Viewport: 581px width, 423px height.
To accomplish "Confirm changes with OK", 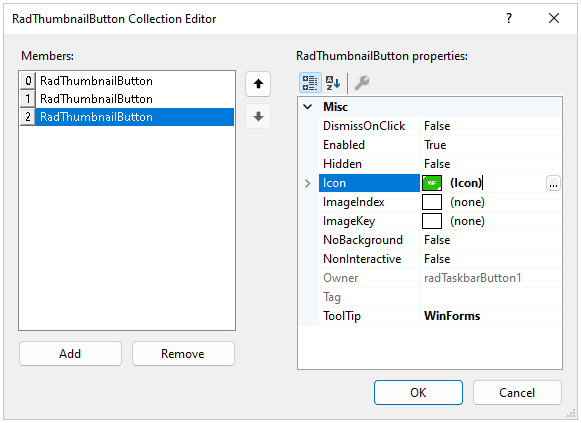I will click(418, 393).
